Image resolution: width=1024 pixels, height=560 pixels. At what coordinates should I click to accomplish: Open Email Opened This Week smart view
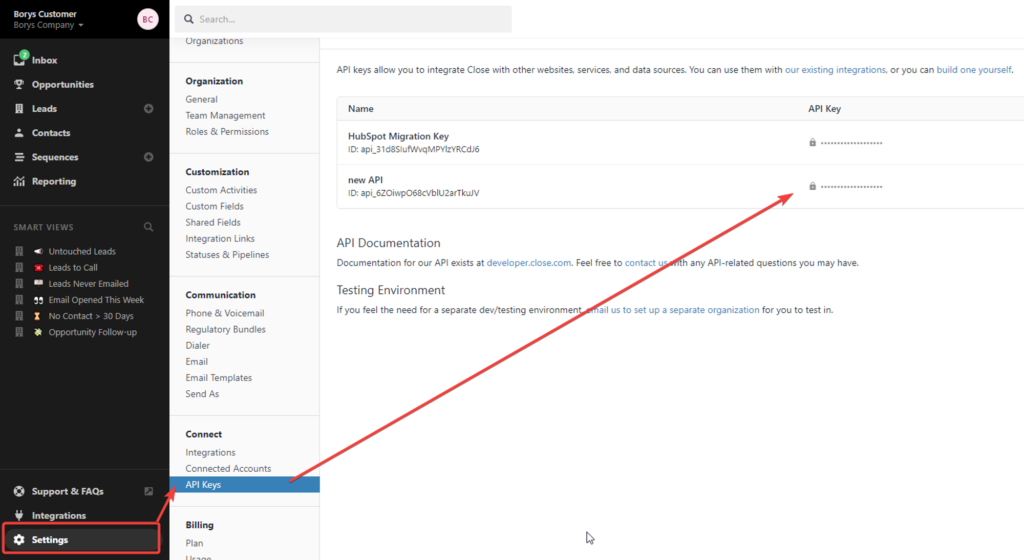(x=96, y=300)
